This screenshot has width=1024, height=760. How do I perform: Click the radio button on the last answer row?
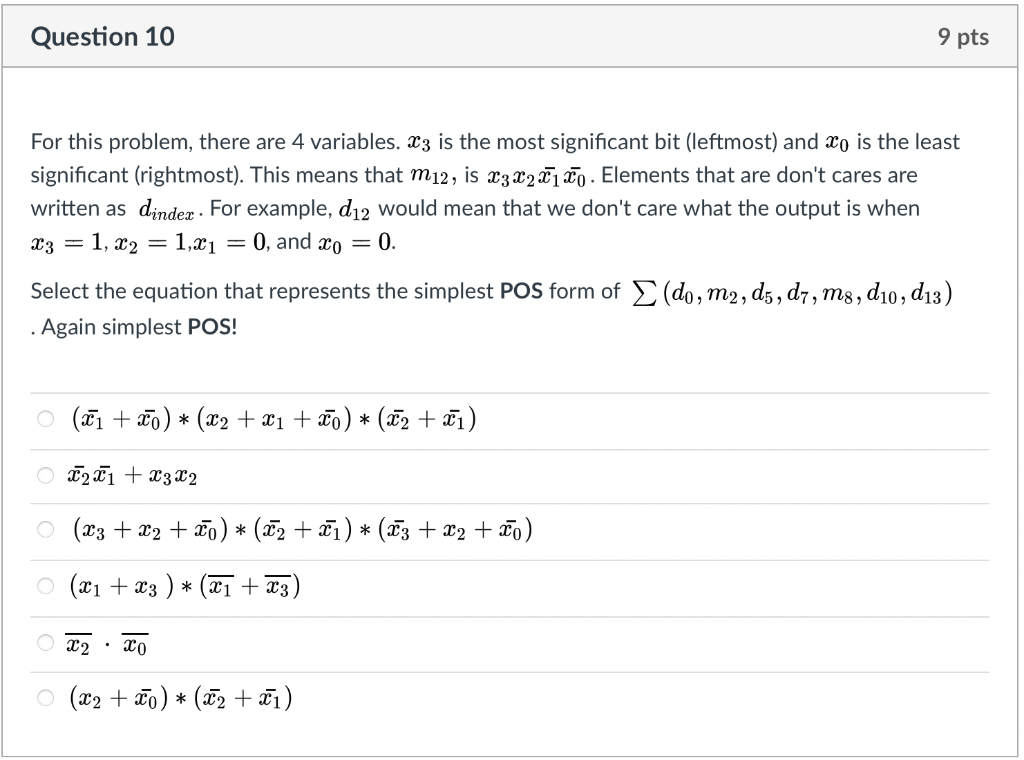(x=45, y=696)
